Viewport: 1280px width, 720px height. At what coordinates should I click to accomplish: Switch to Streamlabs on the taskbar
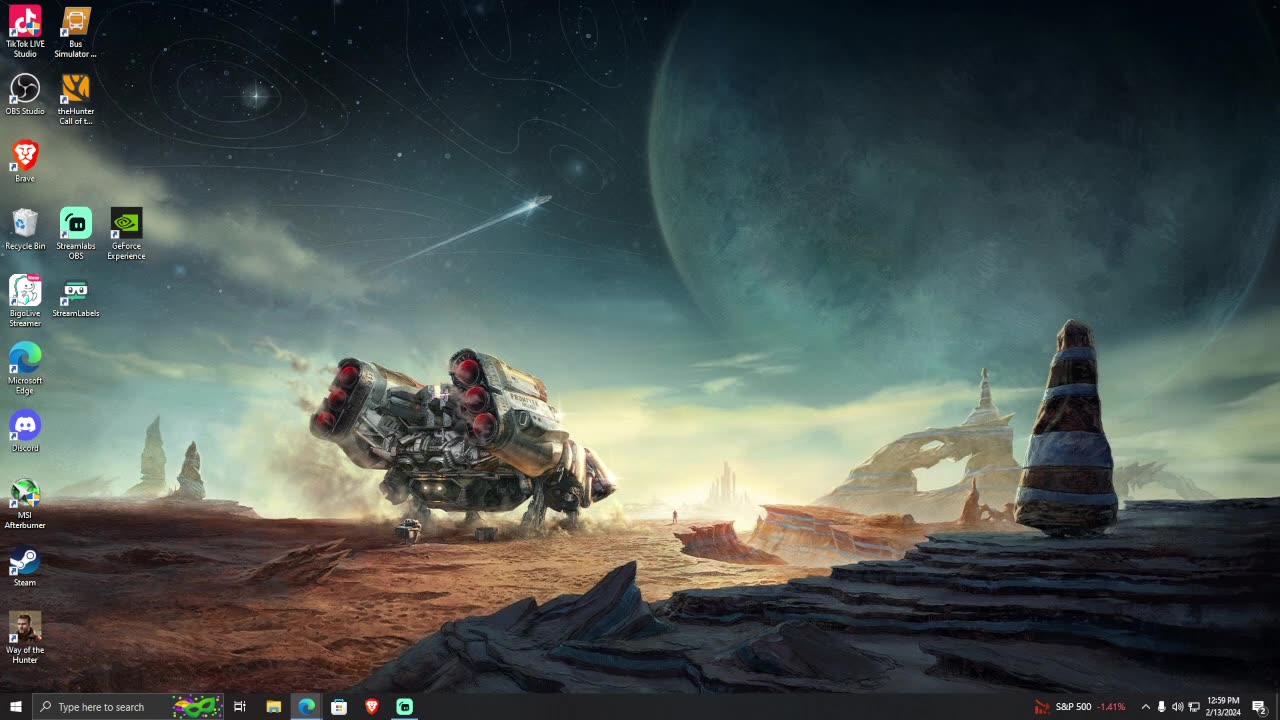[x=405, y=707]
